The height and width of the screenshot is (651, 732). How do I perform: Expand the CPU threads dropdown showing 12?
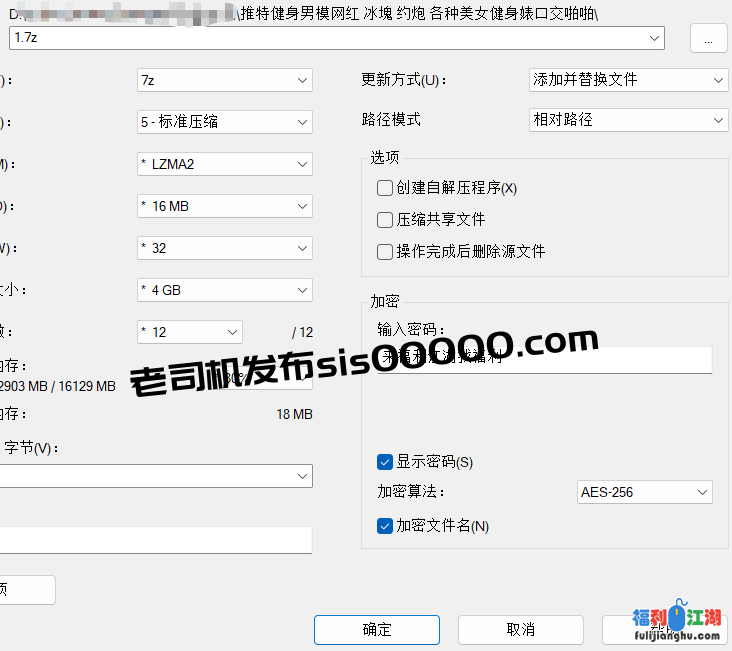click(232, 332)
